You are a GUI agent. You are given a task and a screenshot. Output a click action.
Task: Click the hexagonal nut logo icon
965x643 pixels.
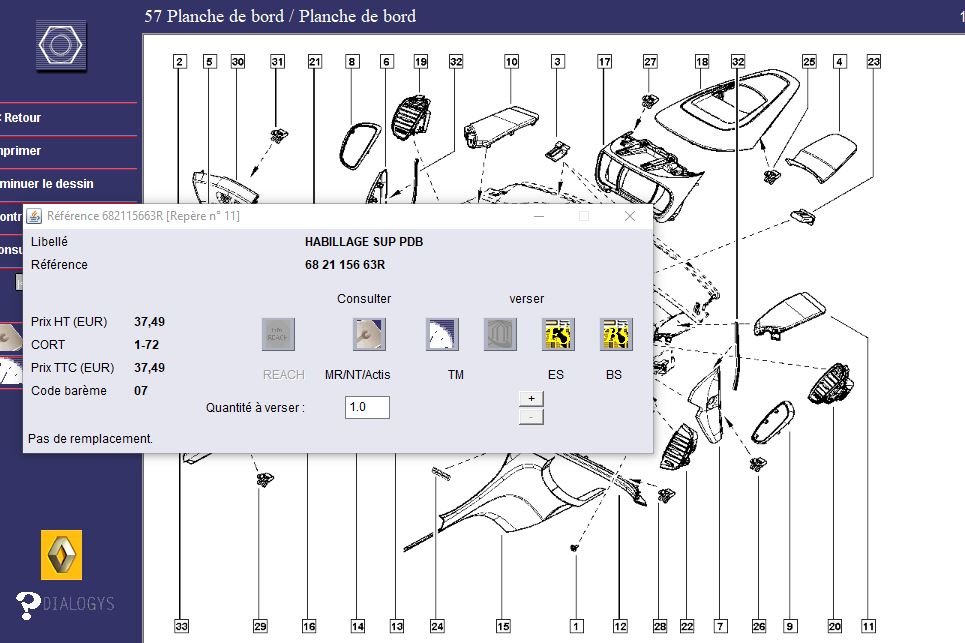point(62,45)
